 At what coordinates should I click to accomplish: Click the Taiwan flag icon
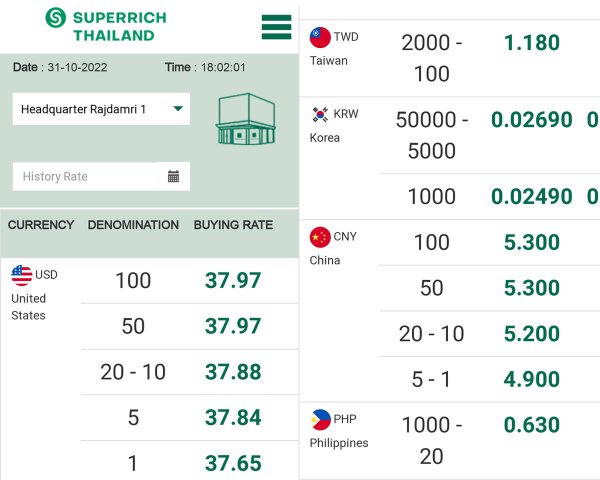(x=320, y=37)
